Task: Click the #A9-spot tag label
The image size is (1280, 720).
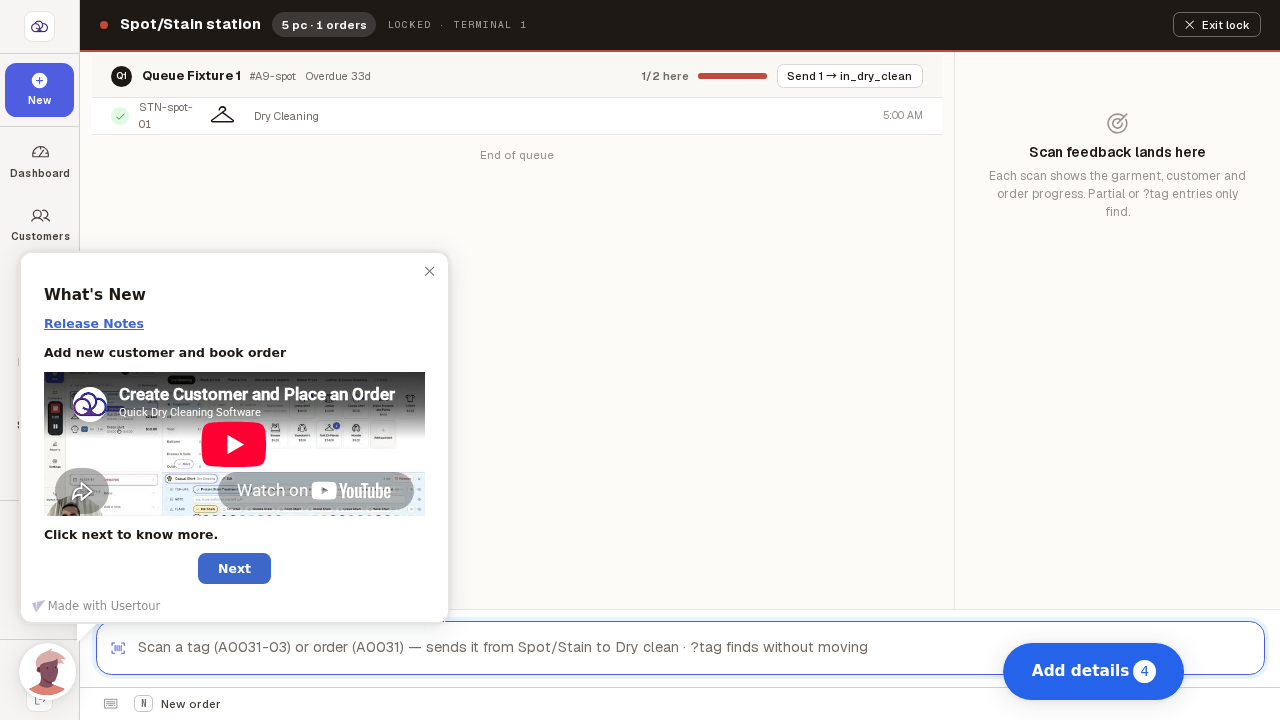Action: click(272, 76)
